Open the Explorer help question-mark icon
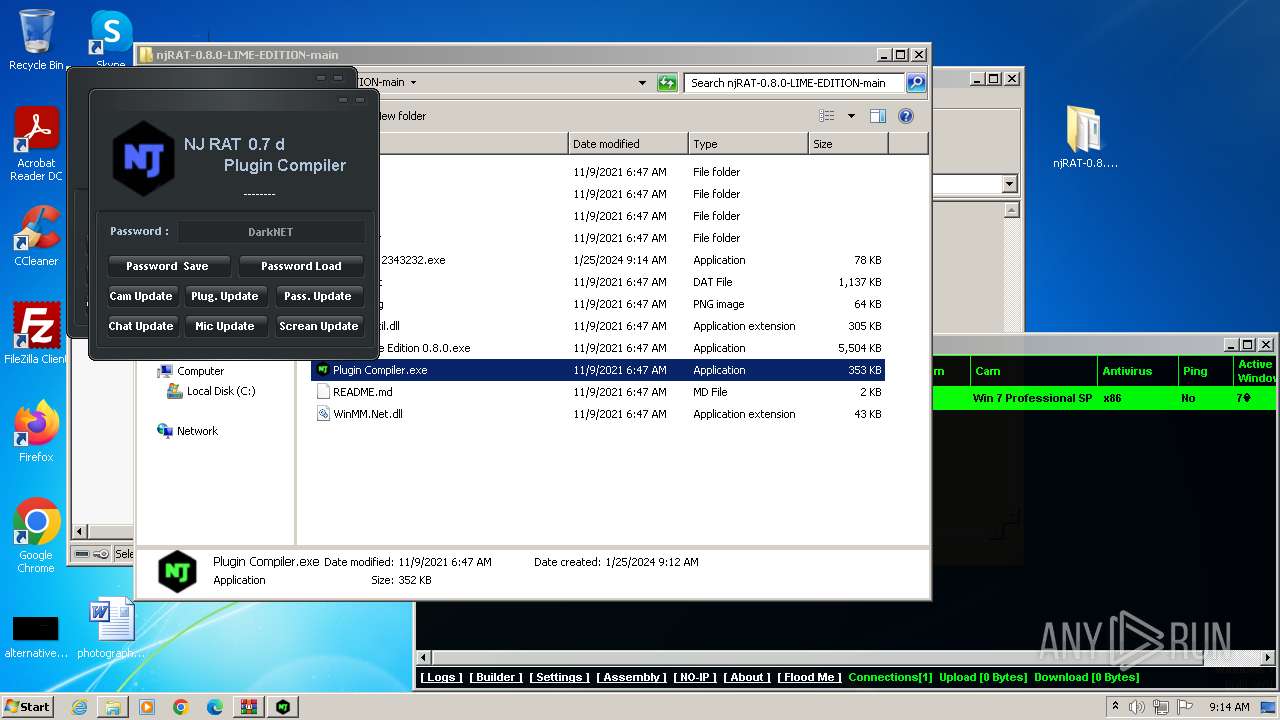 [906, 116]
